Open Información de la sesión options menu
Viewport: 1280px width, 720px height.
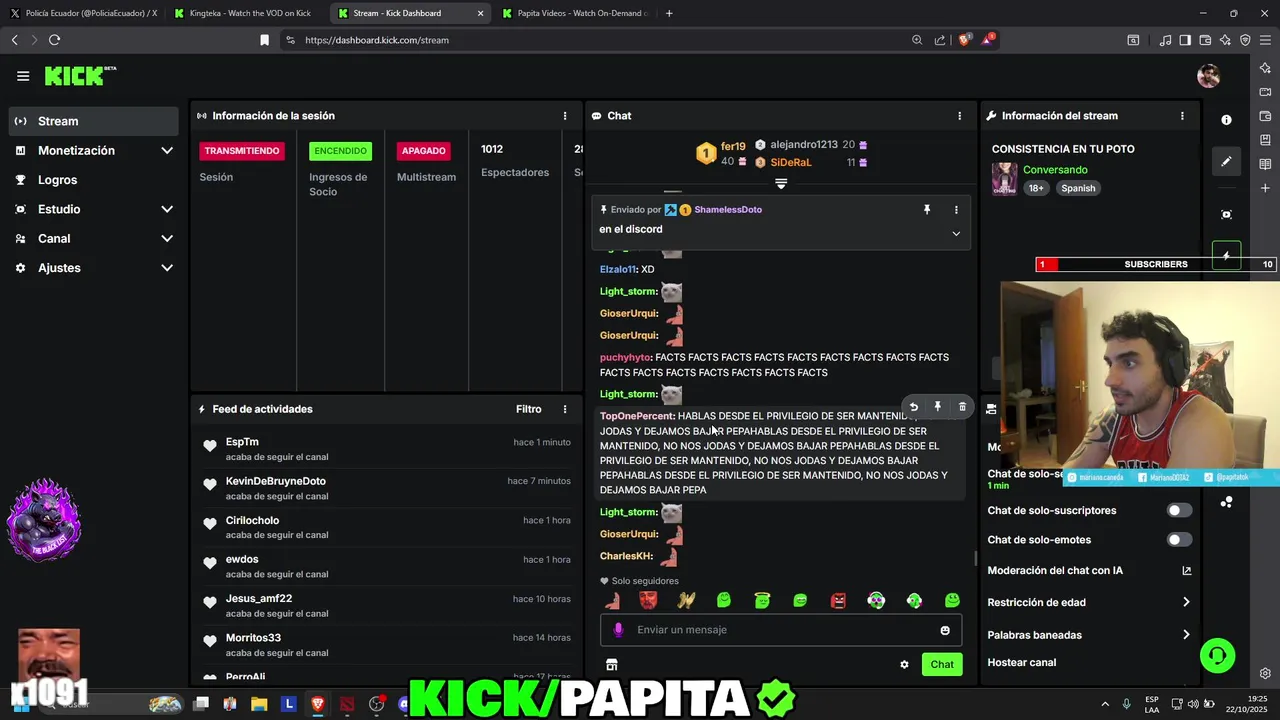click(x=565, y=116)
